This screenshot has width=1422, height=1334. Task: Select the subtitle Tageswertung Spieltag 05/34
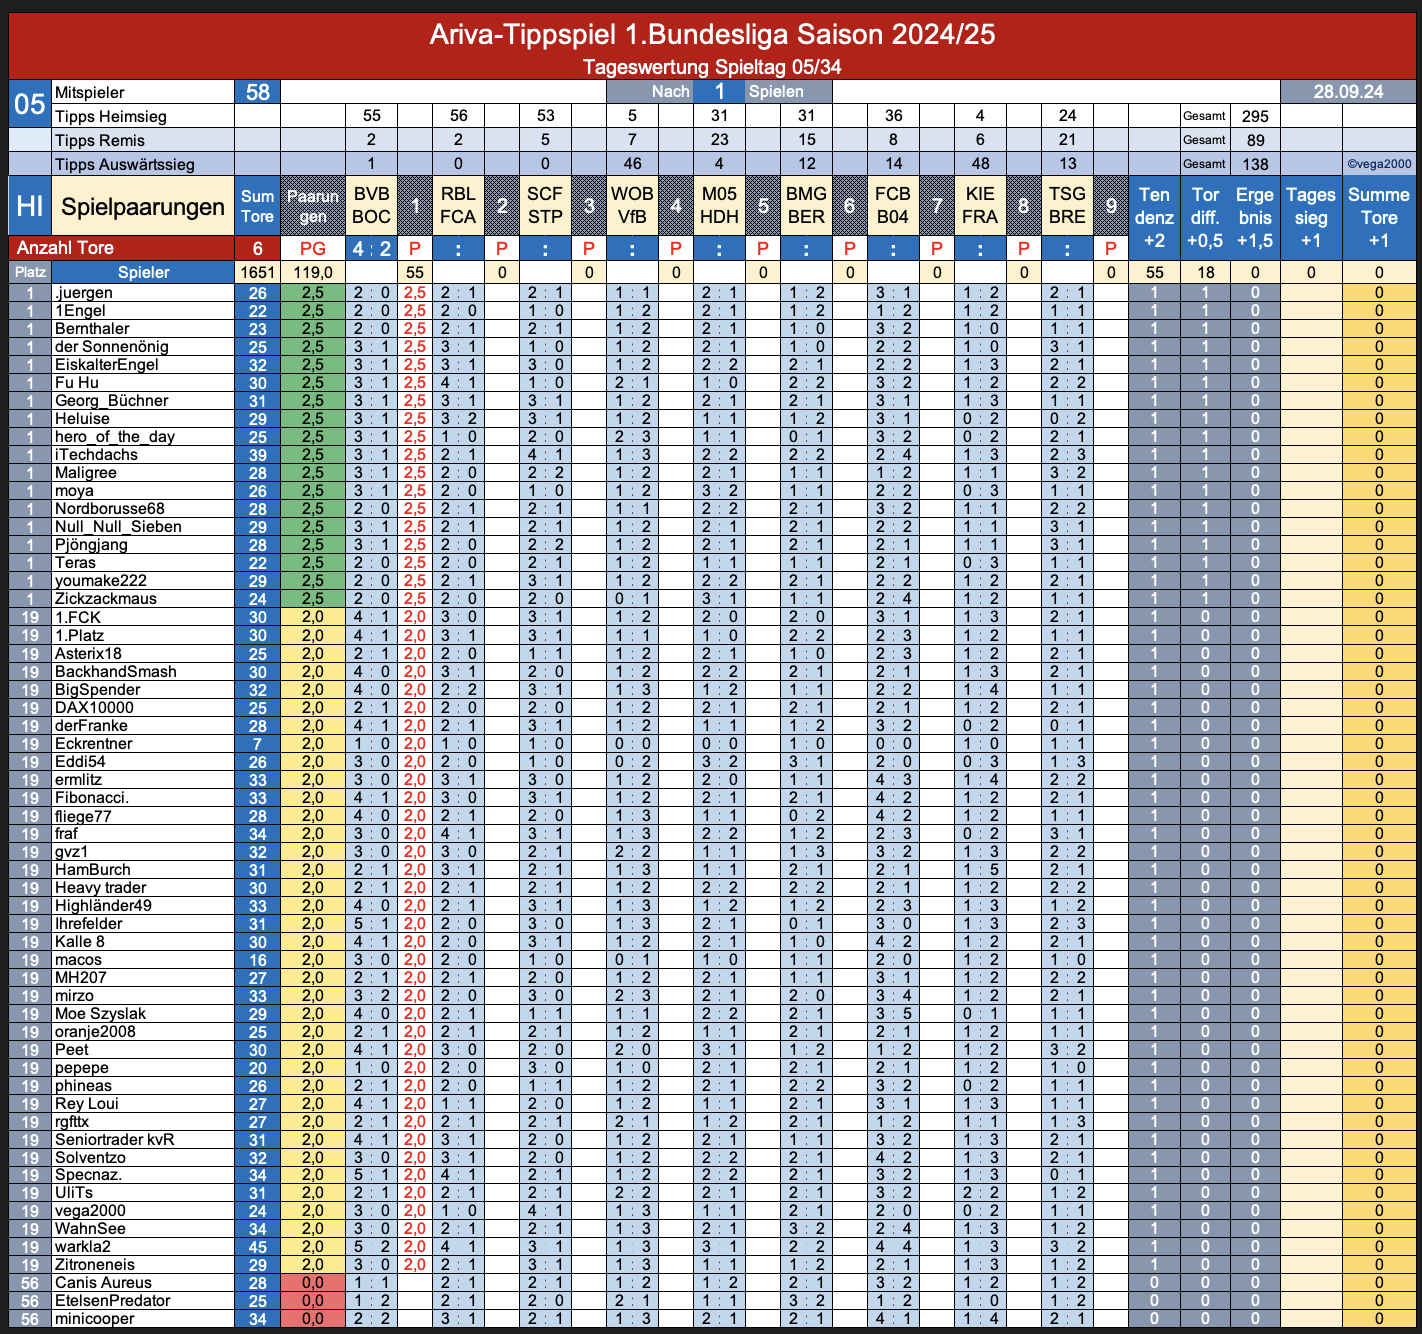pos(712,67)
